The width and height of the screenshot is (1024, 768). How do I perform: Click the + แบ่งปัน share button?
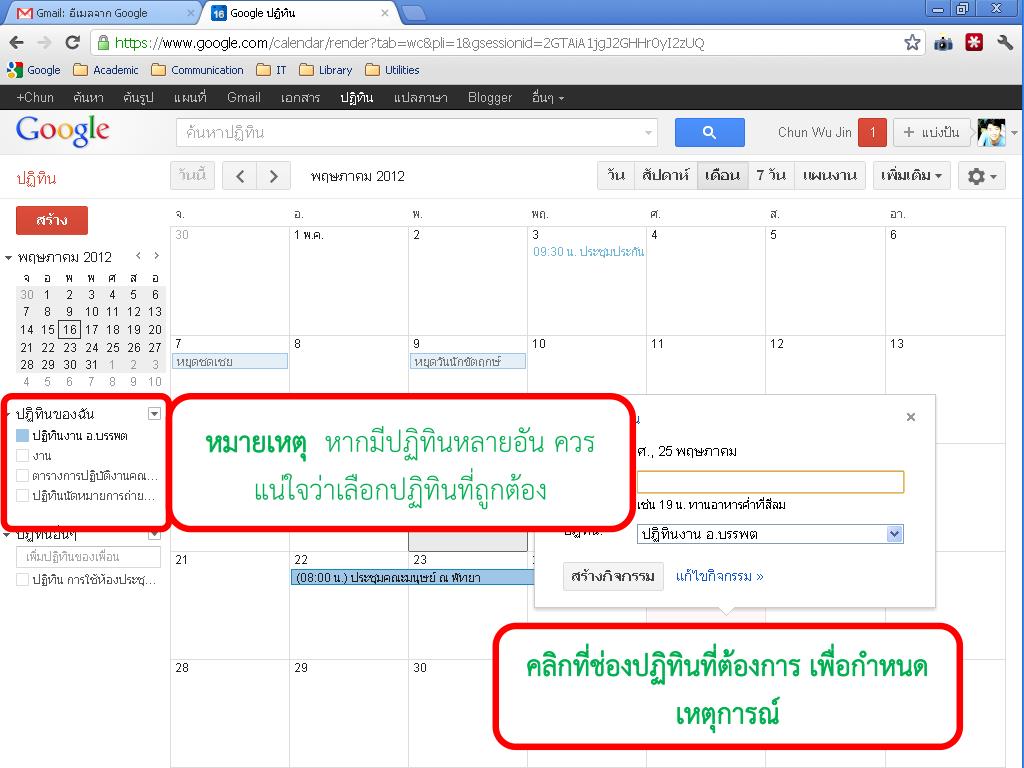pyautogui.click(x=931, y=133)
